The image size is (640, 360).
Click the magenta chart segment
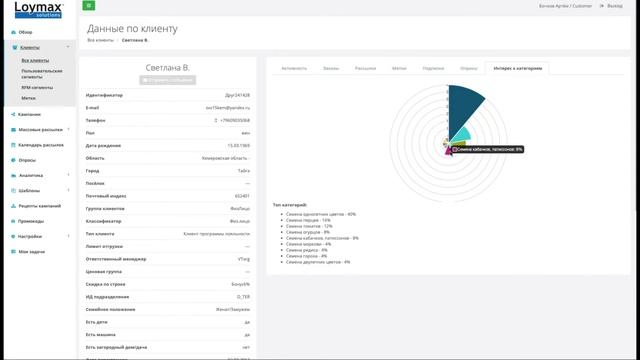[x=448, y=151]
